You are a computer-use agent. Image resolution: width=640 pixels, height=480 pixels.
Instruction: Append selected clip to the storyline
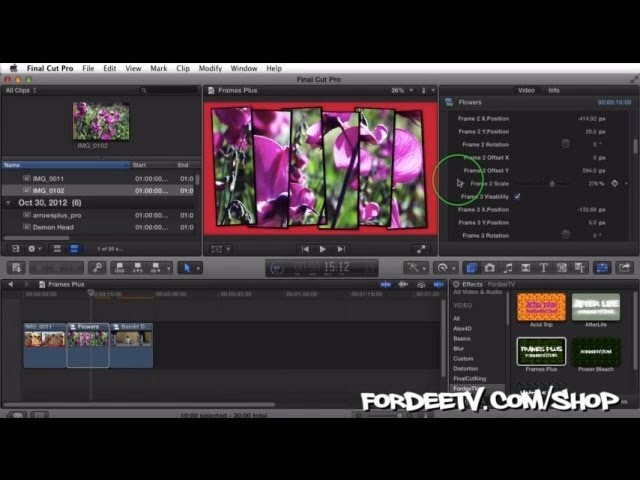pyautogui.click(x=156, y=268)
